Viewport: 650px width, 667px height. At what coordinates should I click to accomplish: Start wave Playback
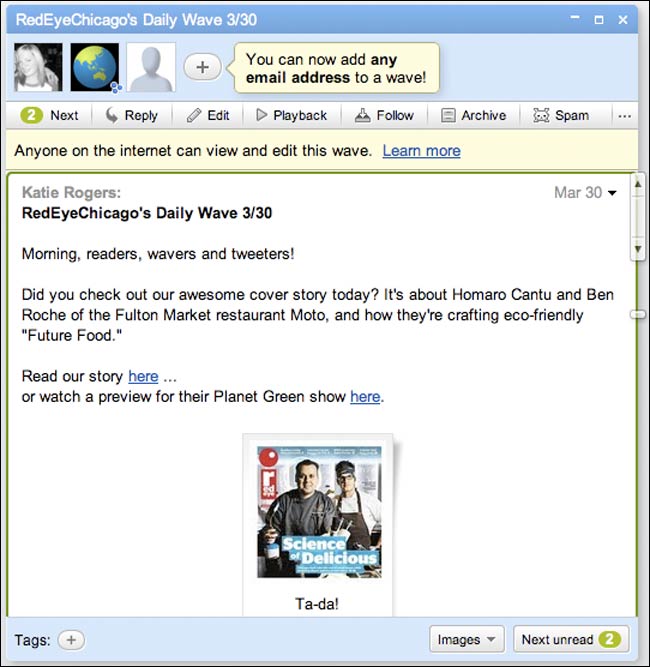tap(292, 115)
